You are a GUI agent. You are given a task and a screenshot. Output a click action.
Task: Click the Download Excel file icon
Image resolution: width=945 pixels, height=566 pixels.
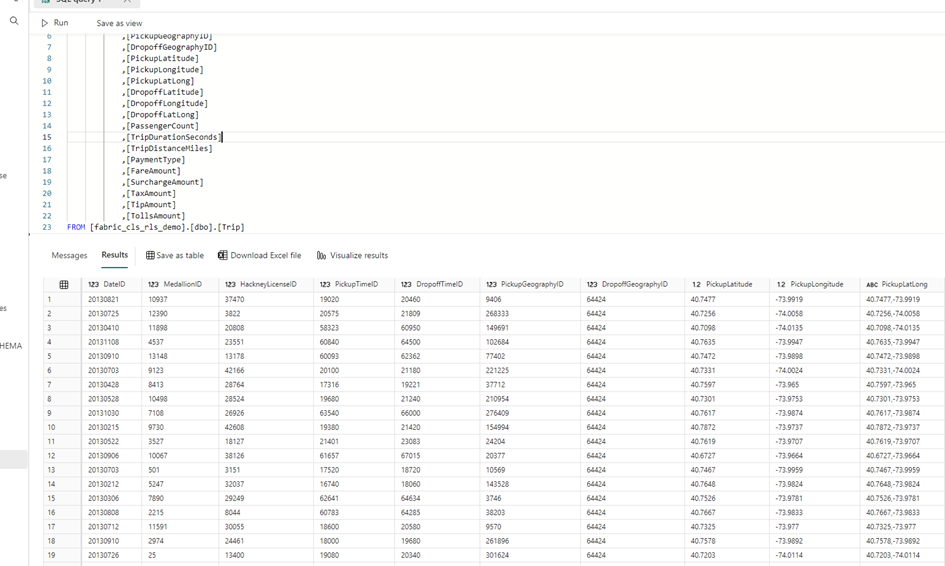(x=222, y=256)
